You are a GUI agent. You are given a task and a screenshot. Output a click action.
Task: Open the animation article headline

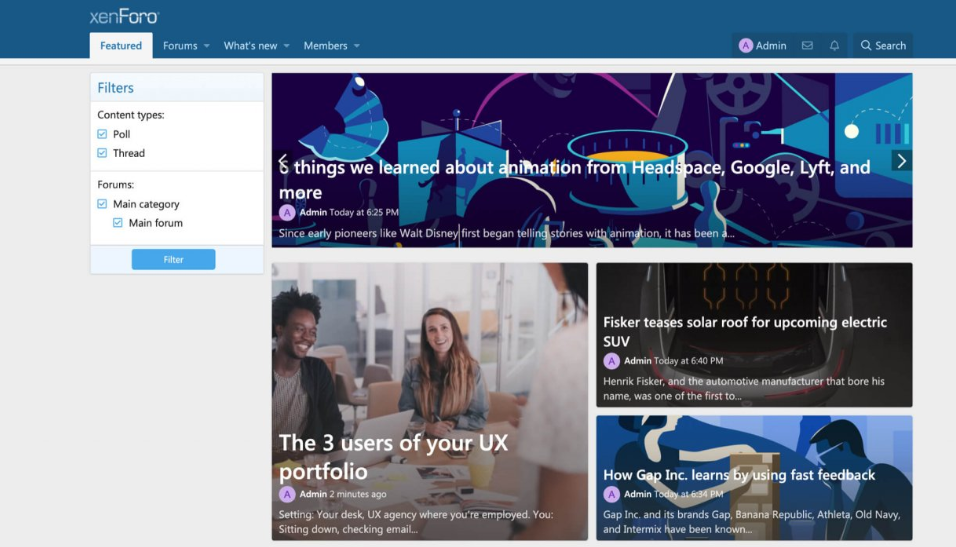click(x=574, y=179)
